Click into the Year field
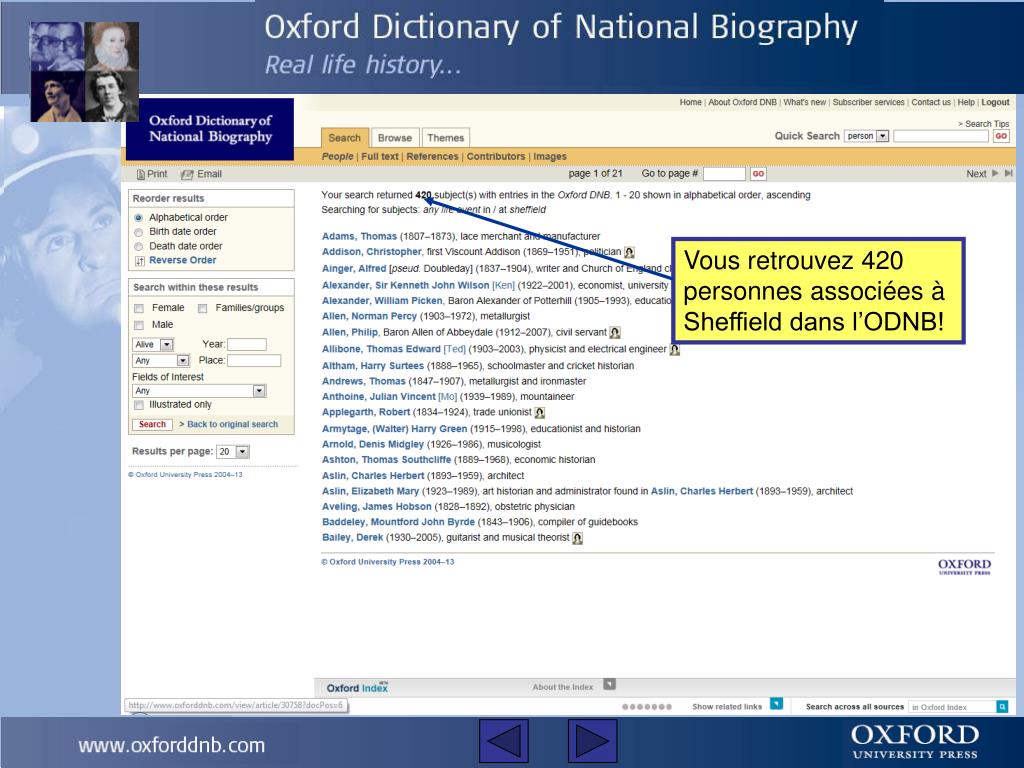This screenshot has height=768, width=1024. point(247,344)
